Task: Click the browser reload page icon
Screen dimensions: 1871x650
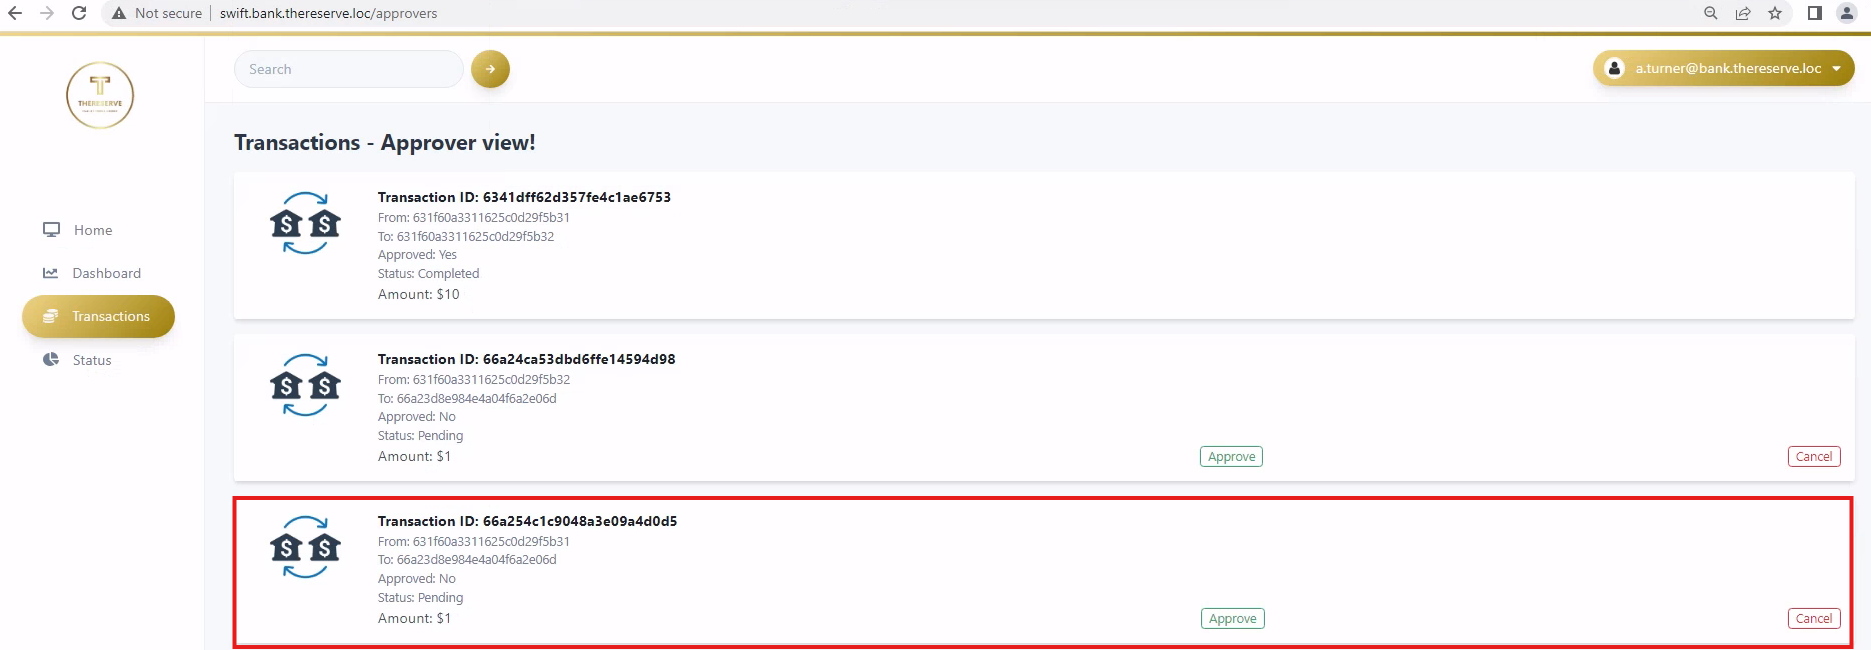Action: 79,13
